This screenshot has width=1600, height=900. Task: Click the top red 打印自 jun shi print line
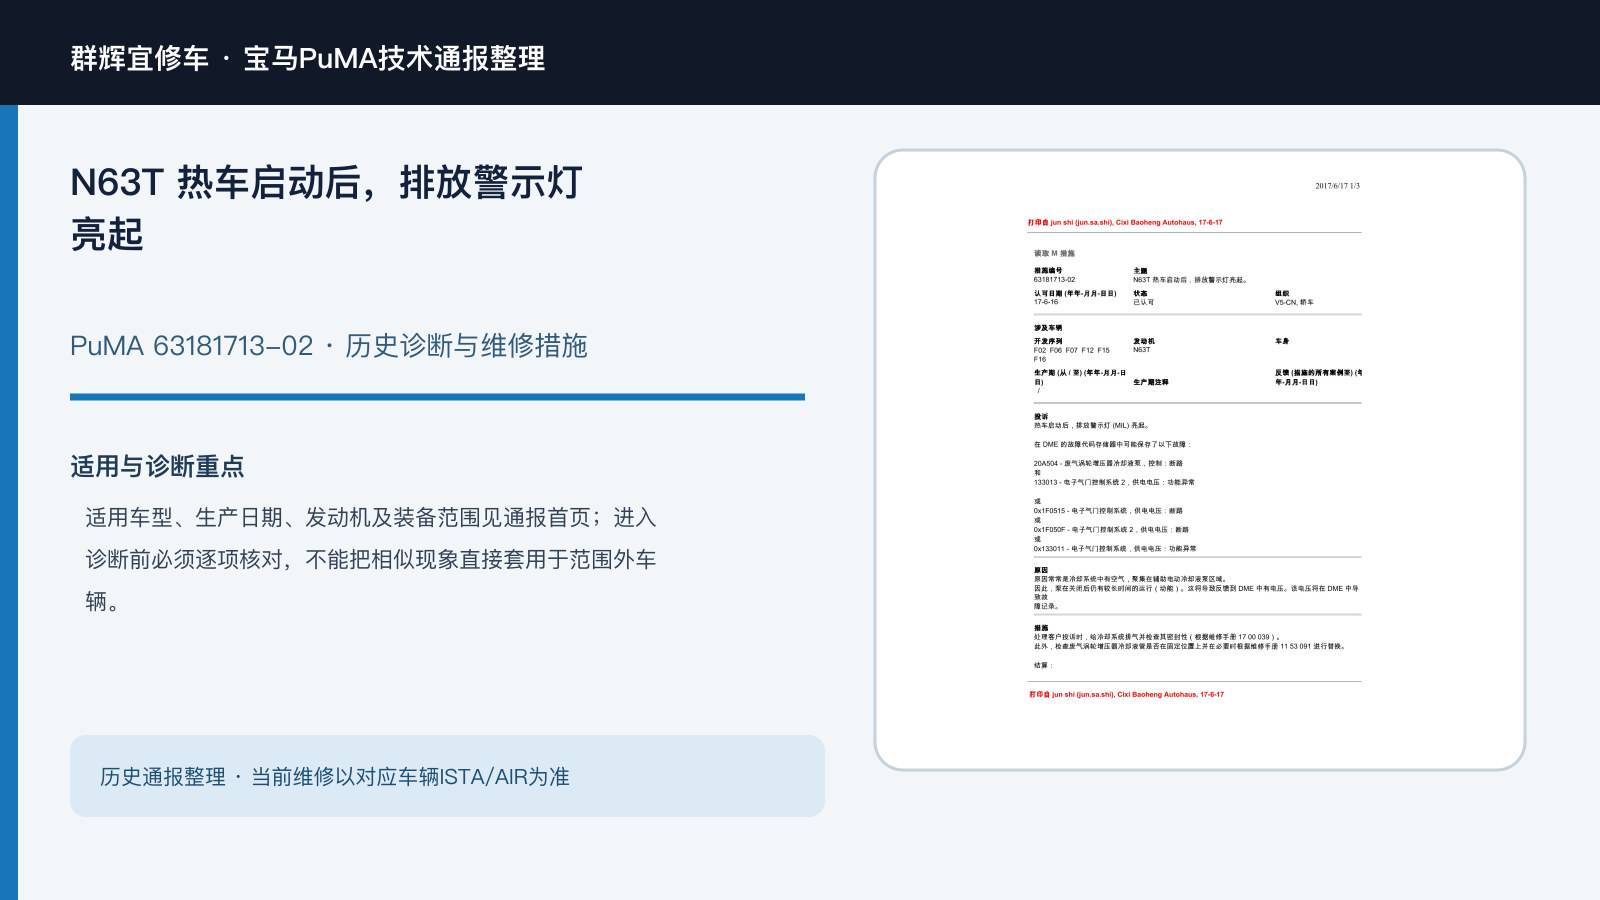pyautogui.click(x=1125, y=223)
